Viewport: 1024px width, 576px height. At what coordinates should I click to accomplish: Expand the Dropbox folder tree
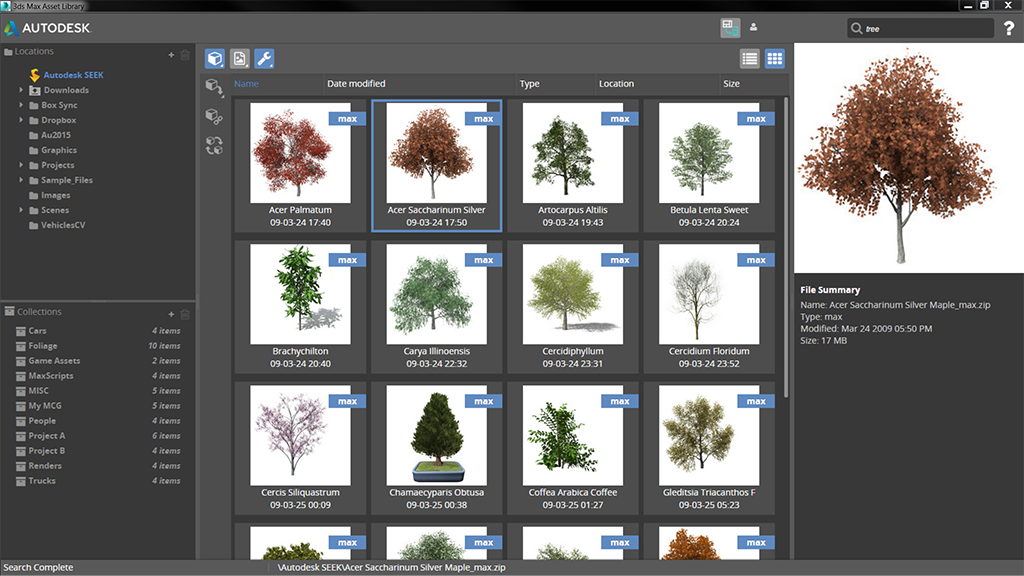(21, 120)
